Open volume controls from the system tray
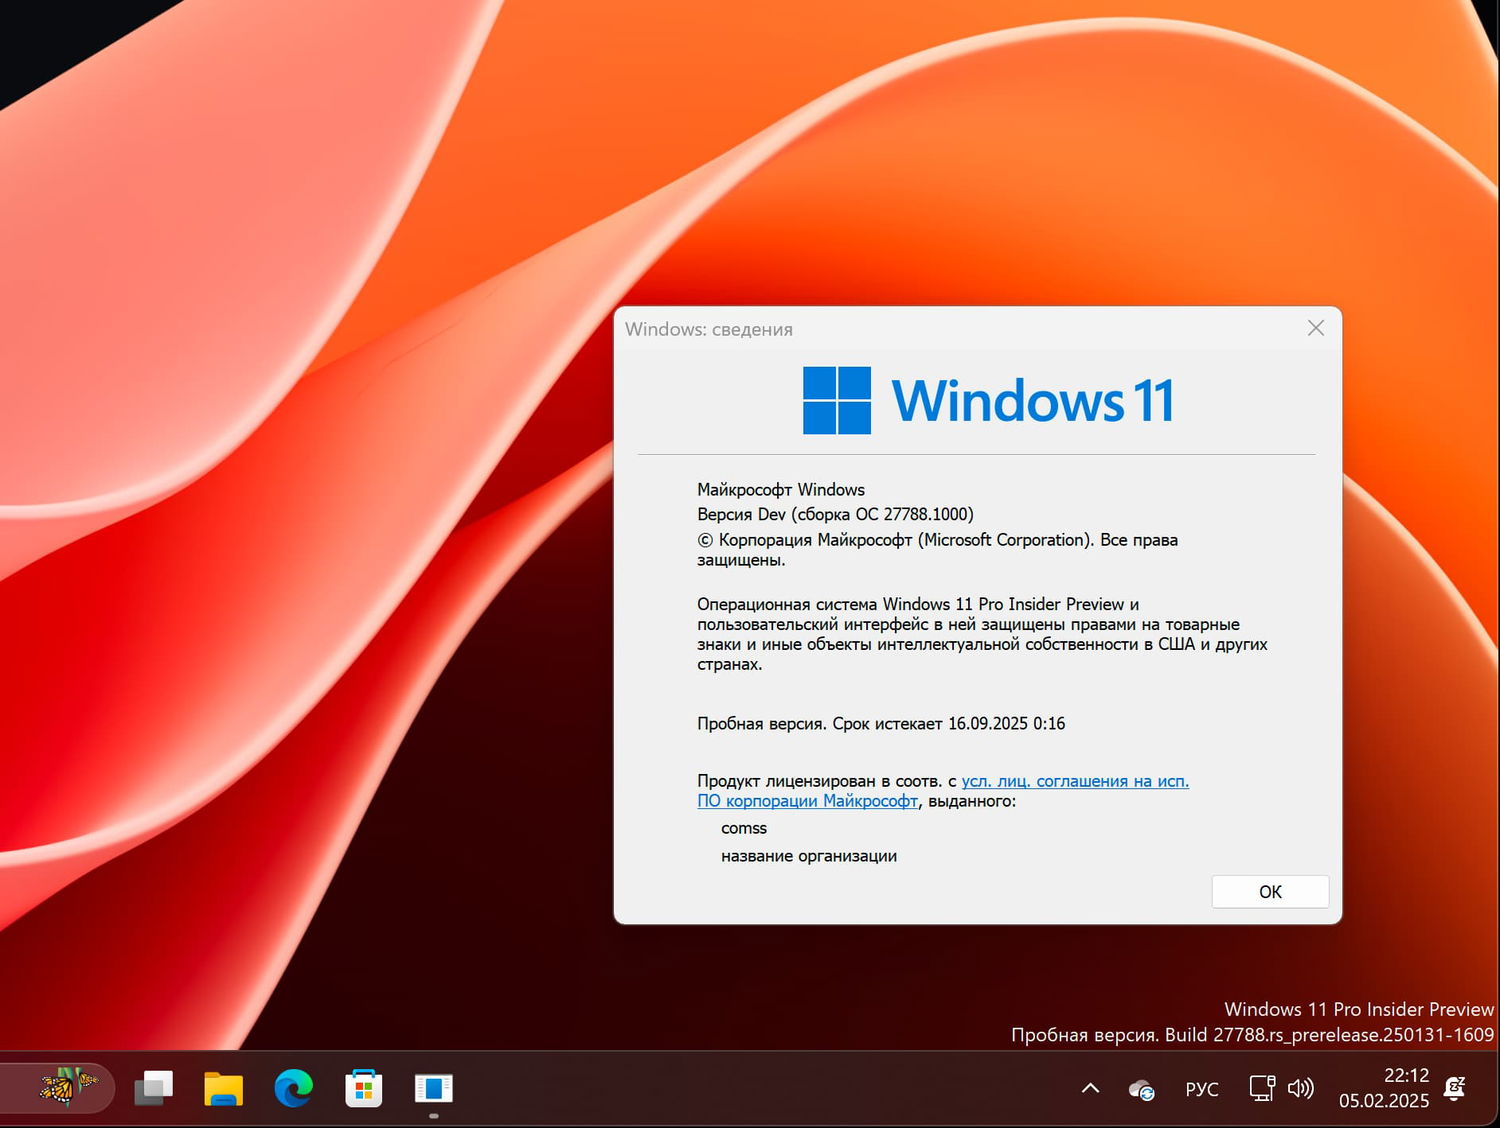 pyautogui.click(x=1302, y=1088)
